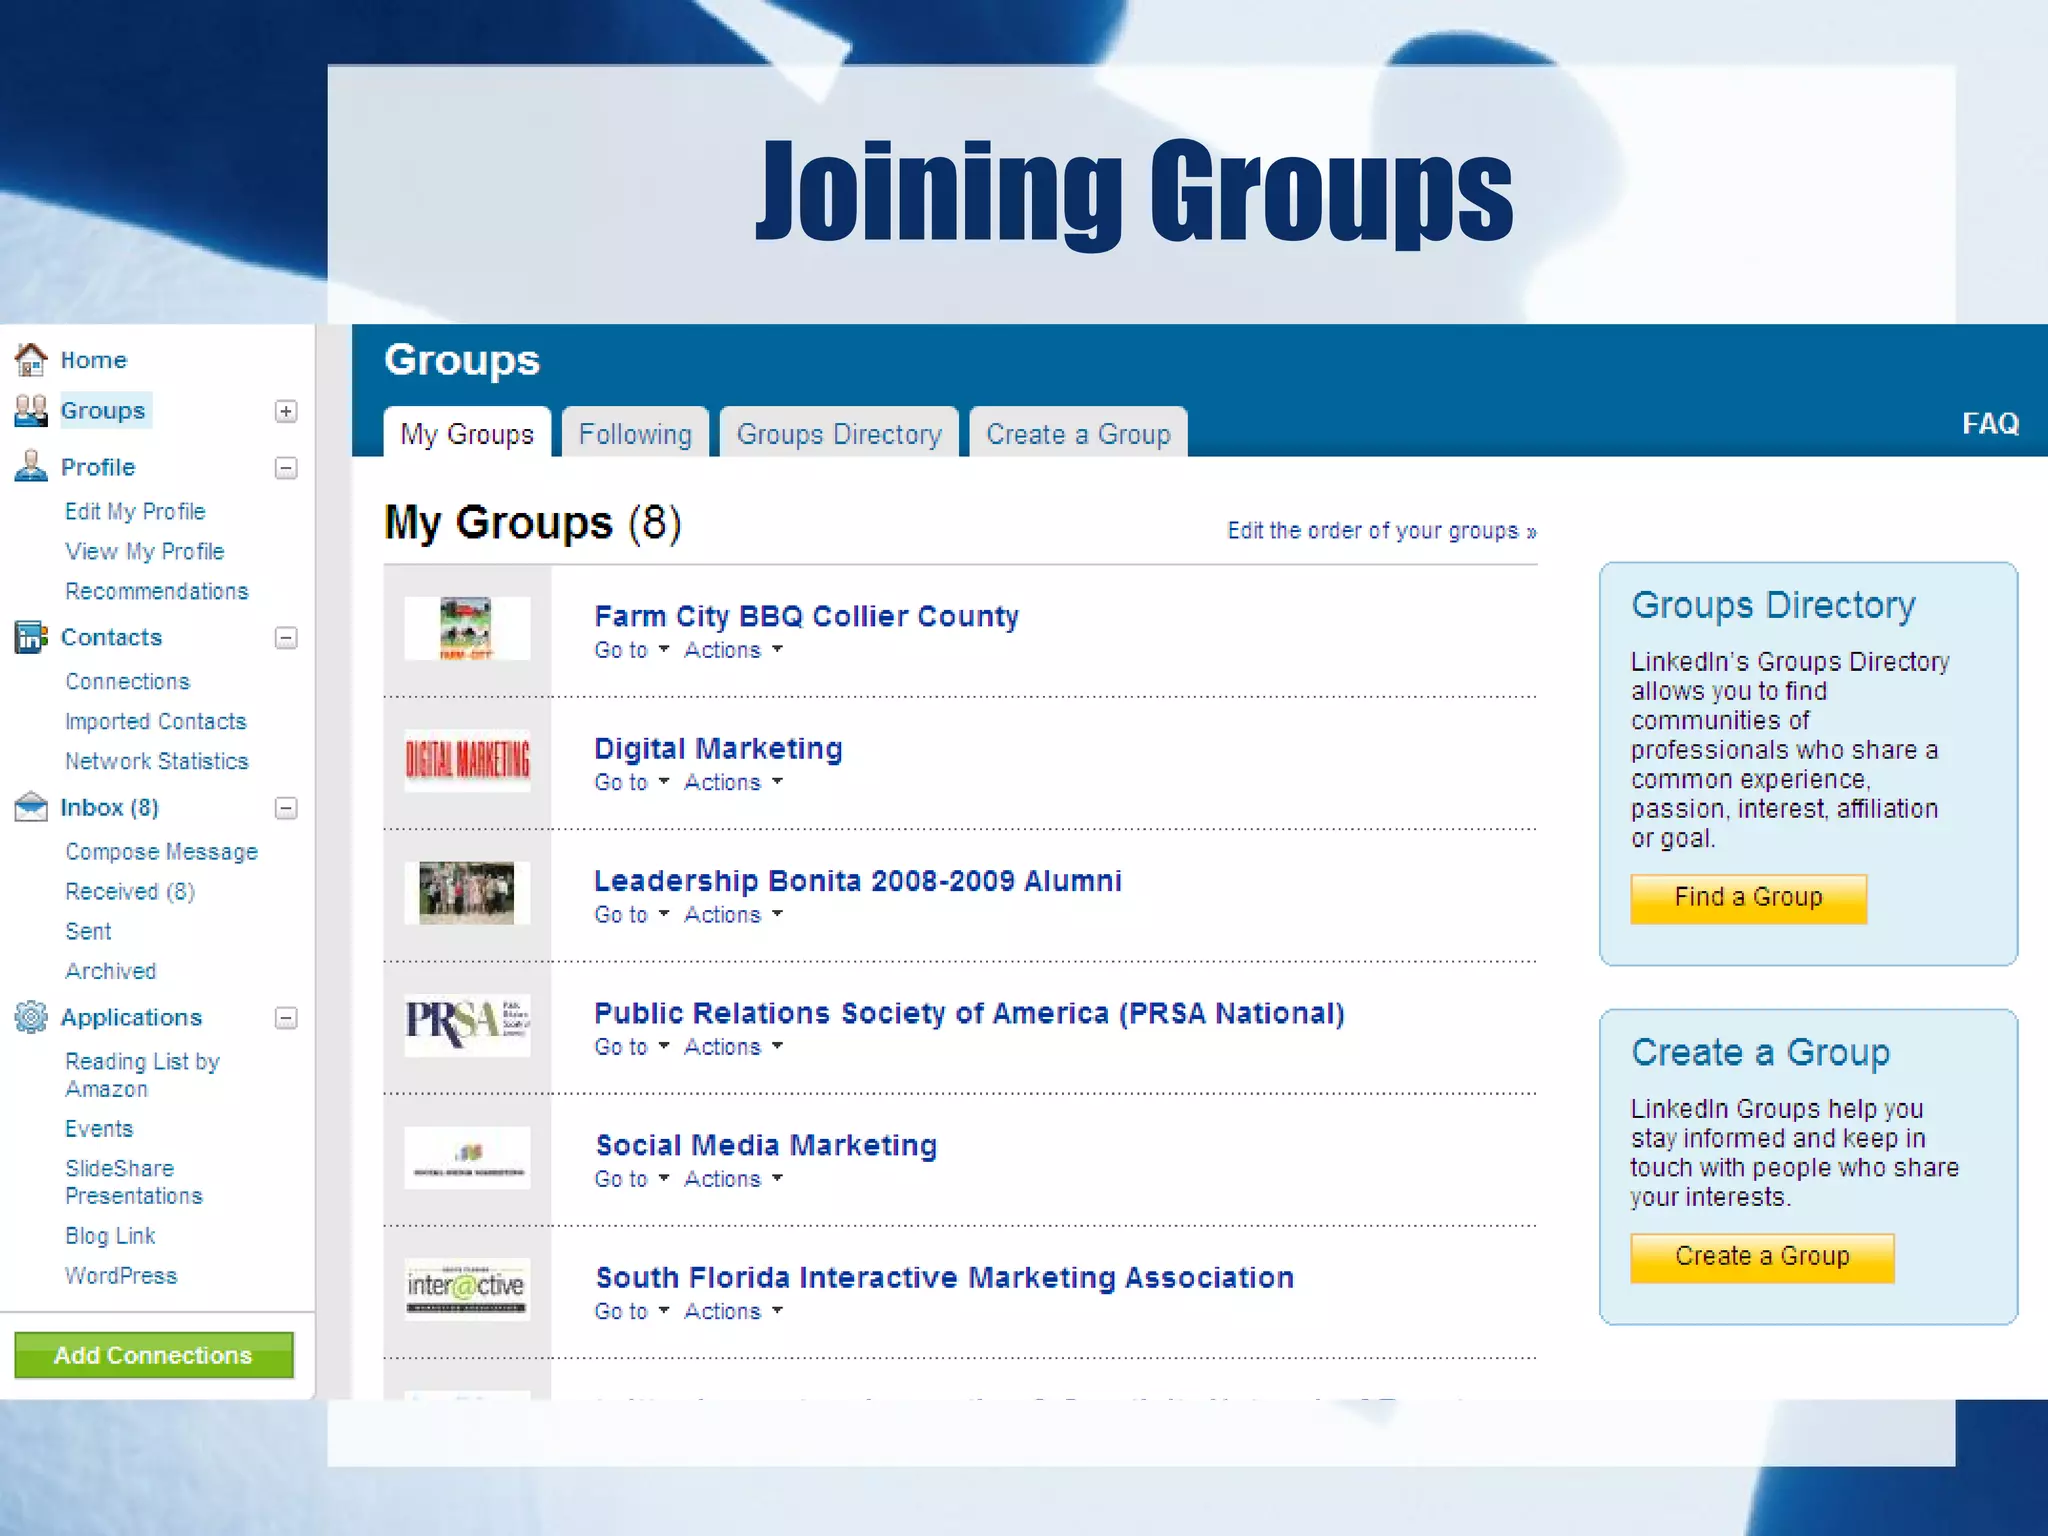Open Leadership Bonita 2008-2009 Alumni group

[858, 880]
